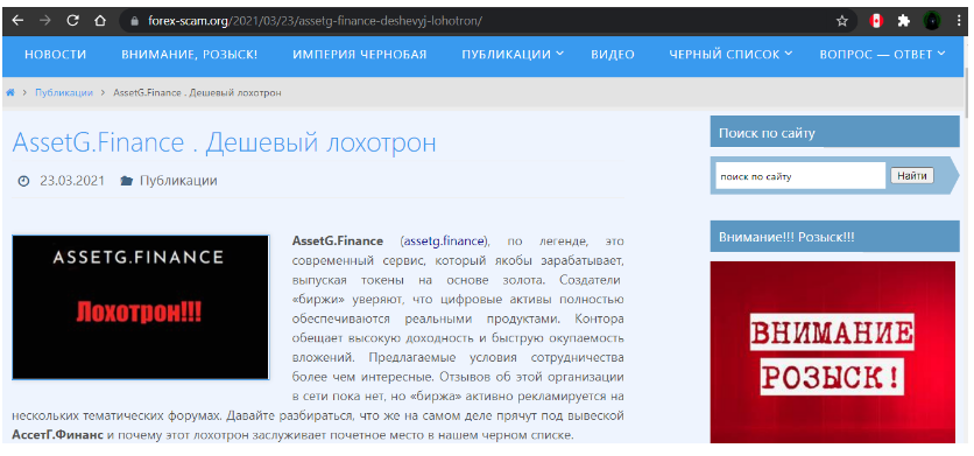
Task: Bookmark this page with the star icon
Action: (x=842, y=21)
